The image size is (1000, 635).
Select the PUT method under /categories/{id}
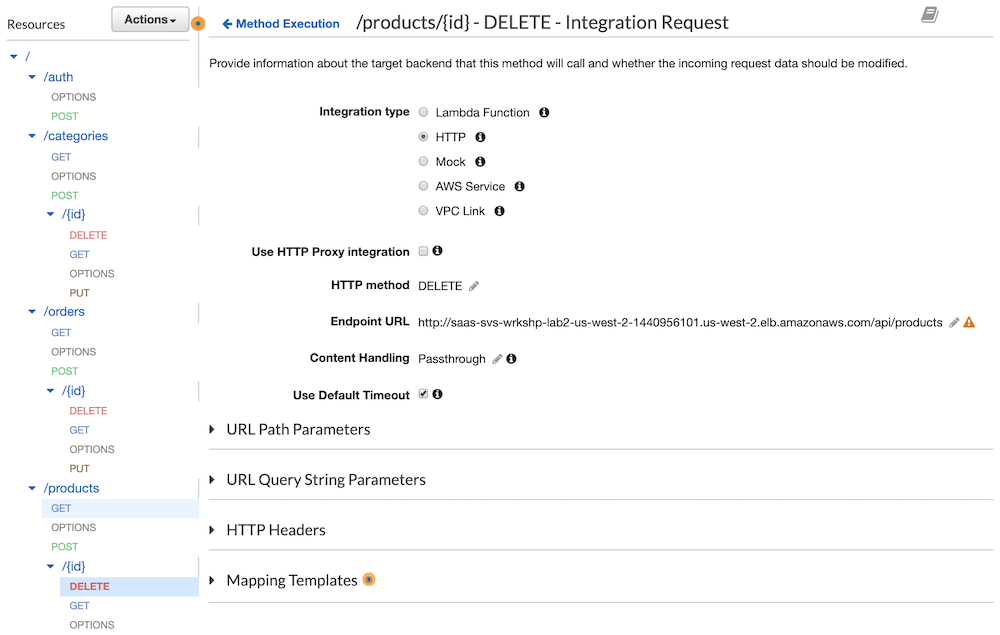79,293
